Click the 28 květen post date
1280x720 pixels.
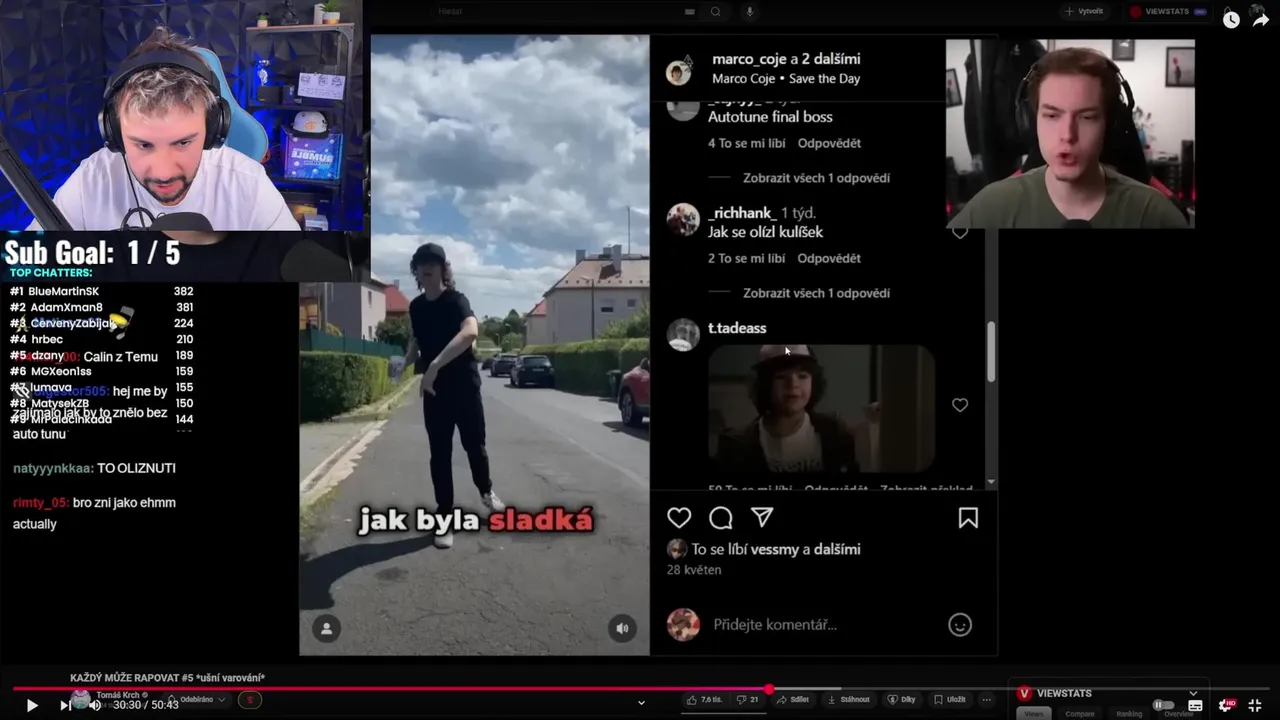694,570
